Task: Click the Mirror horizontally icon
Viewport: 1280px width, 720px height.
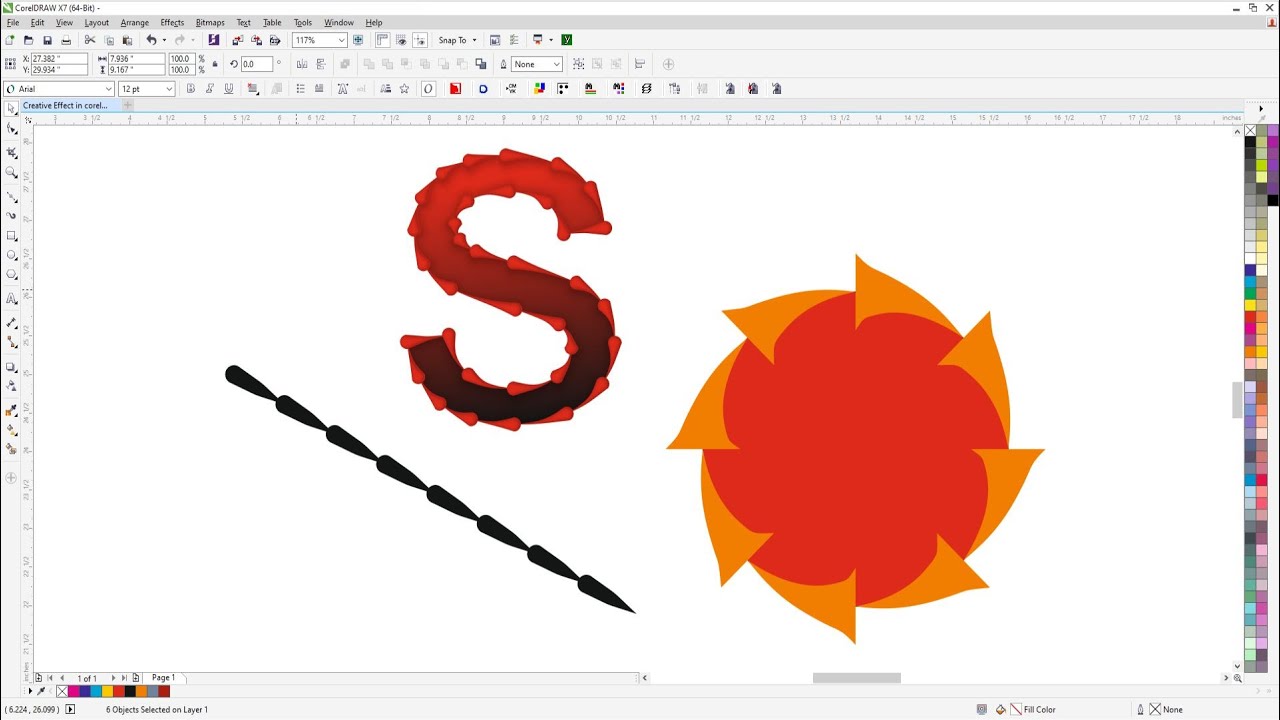Action: click(301, 64)
